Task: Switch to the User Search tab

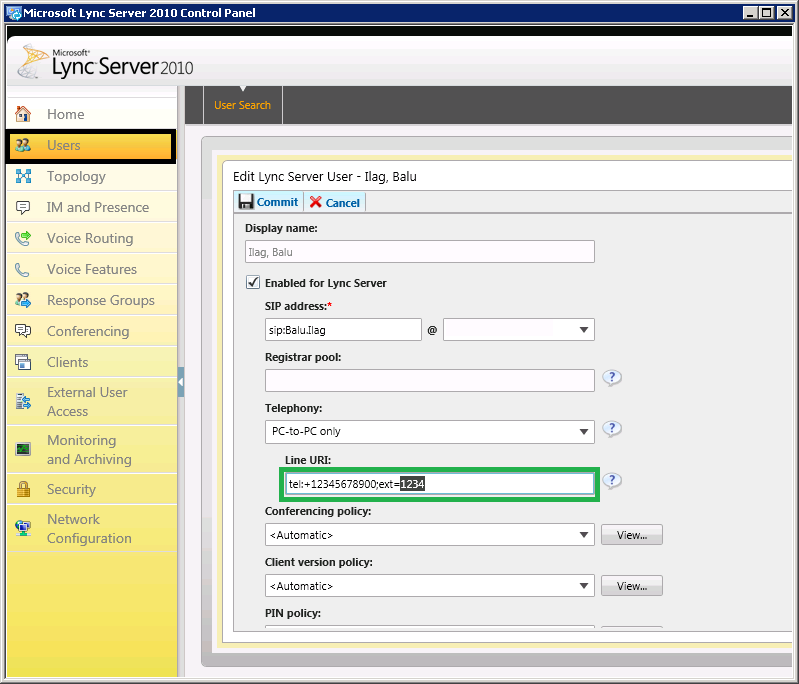Action: 243,105
